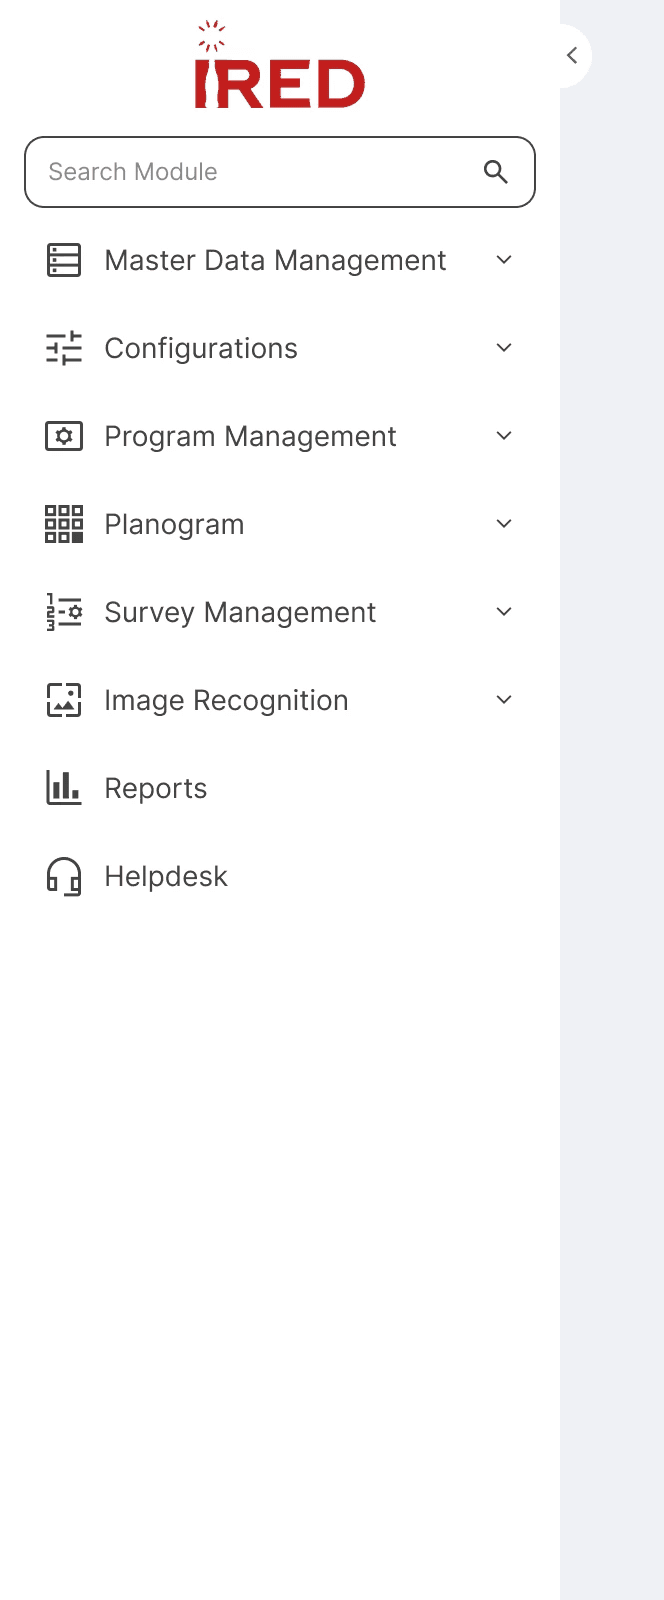The width and height of the screenshot is (664, 1600).
Task: Click the Image Recognition picture icon
Action: point(64,700)
